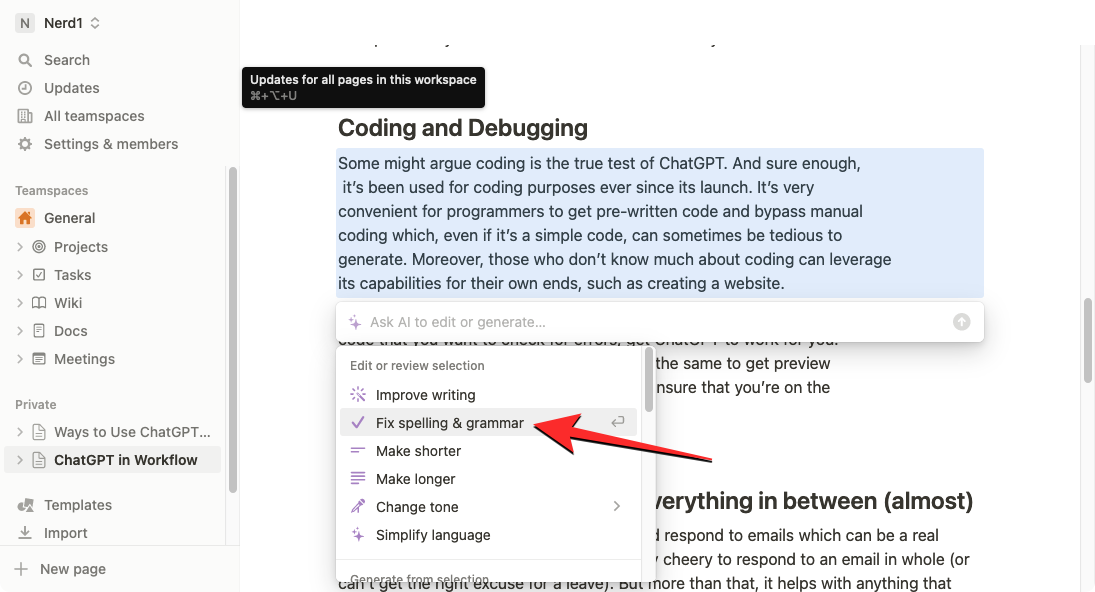1095x592 pixels.
Task: Click the Improve writing sparkle icon
Action: coord(358,394)
